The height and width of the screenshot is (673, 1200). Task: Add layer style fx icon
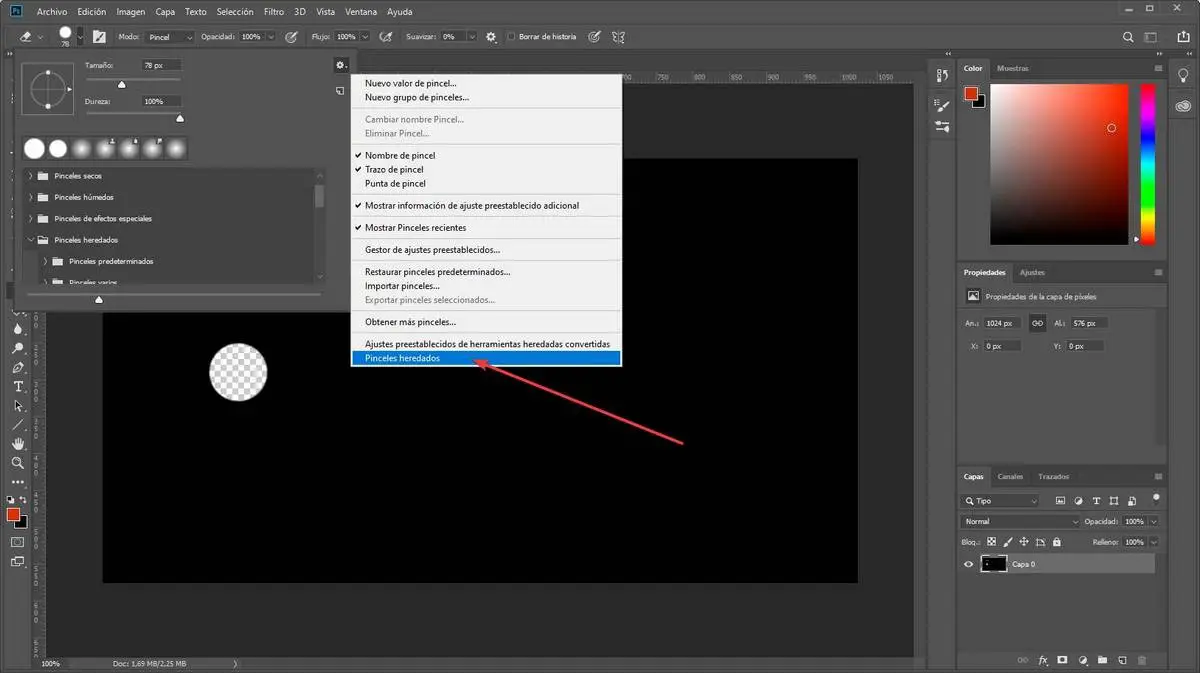1043,660
